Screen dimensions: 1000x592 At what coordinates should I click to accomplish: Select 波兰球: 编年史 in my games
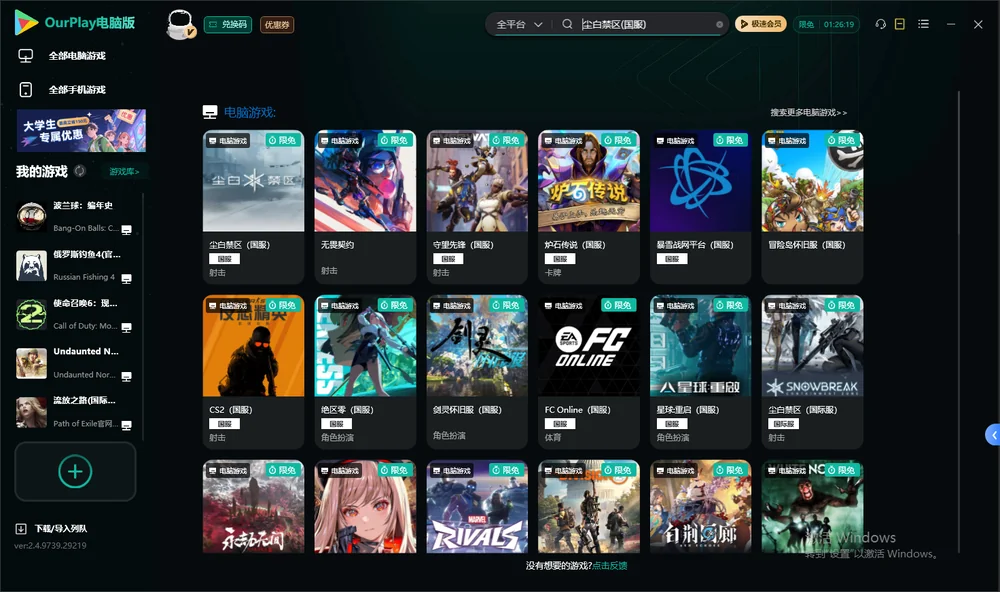75,217
